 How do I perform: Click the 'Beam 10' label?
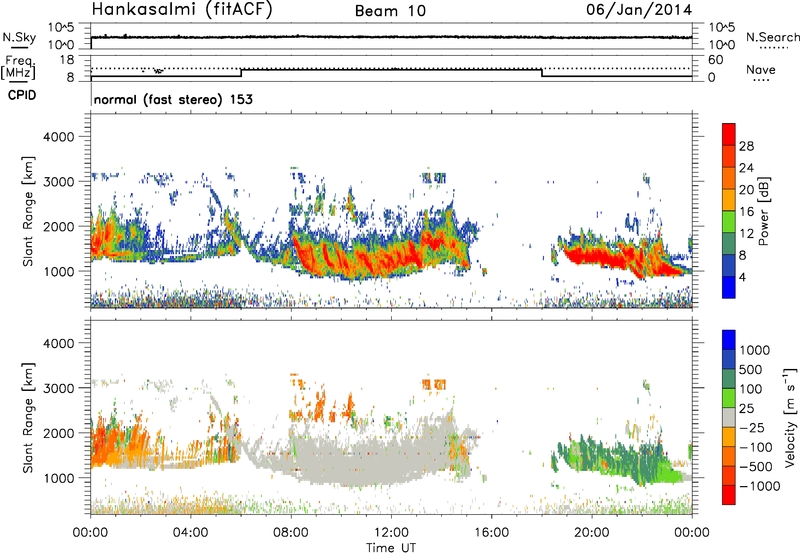coord(390,11)
